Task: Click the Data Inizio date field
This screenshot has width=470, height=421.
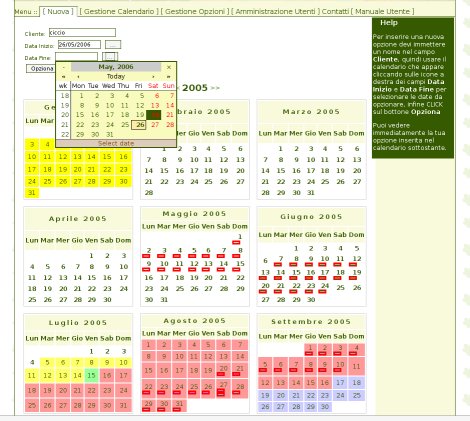Action: (79, 45)
